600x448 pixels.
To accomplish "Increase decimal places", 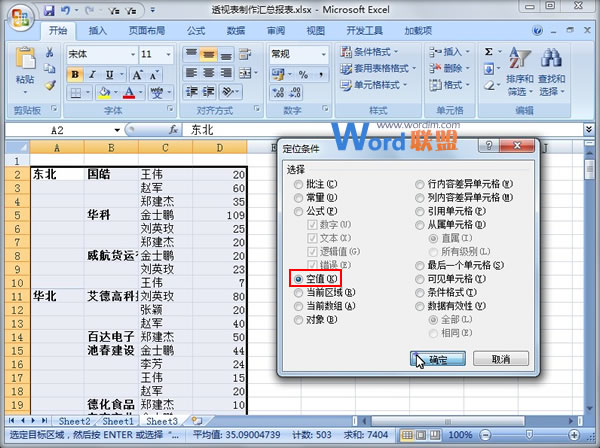I will click(278, 92).
